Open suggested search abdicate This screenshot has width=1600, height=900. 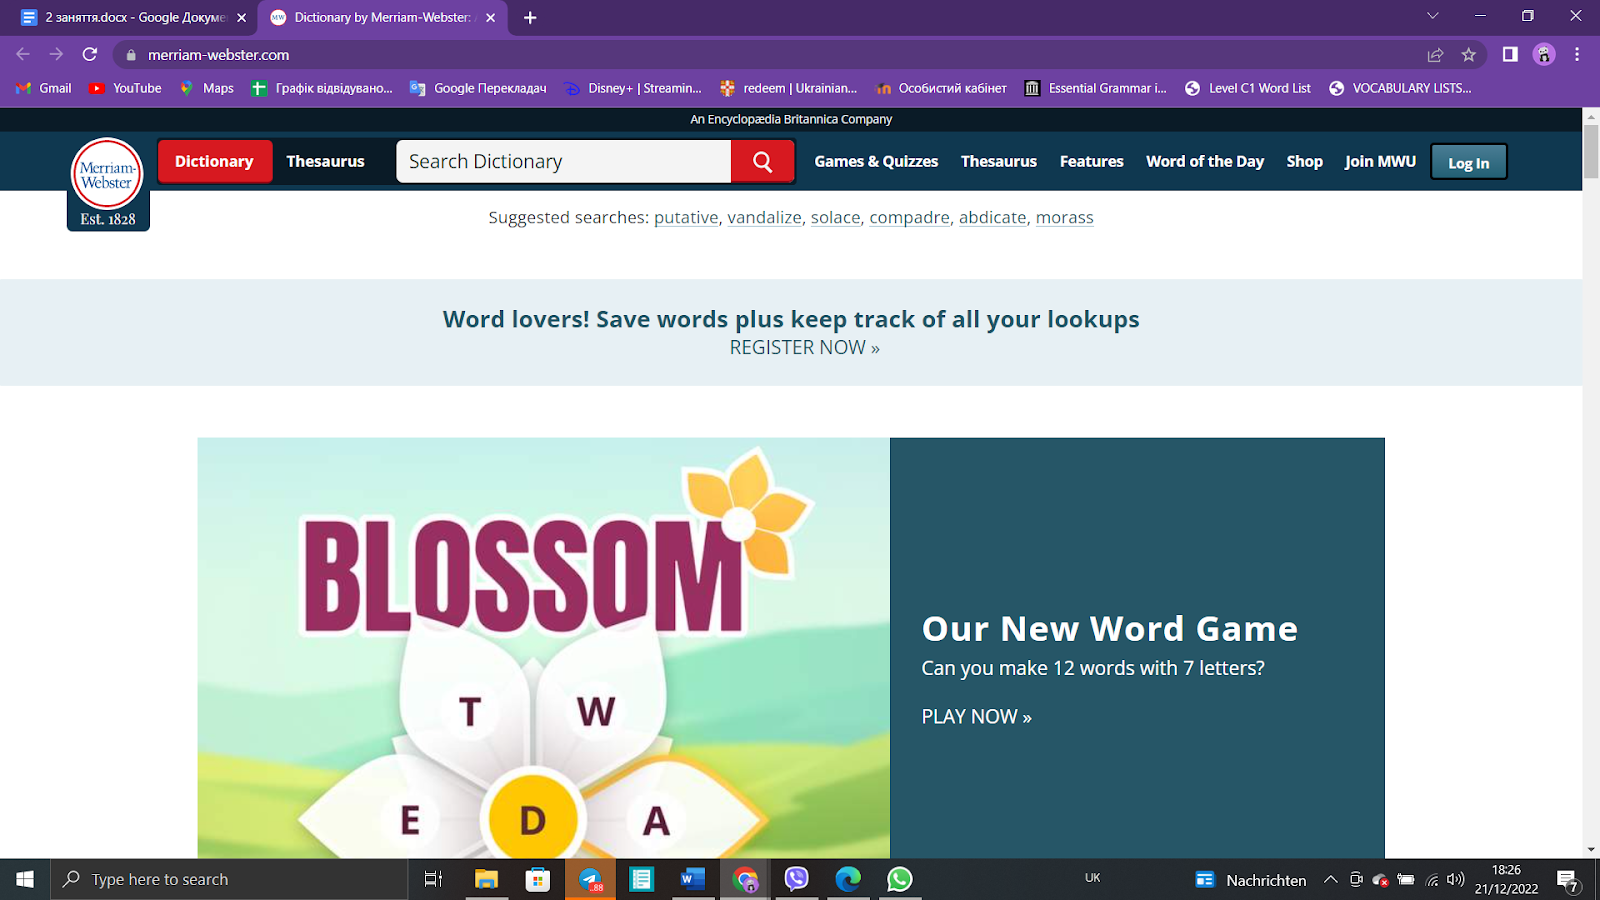(993, 218)
